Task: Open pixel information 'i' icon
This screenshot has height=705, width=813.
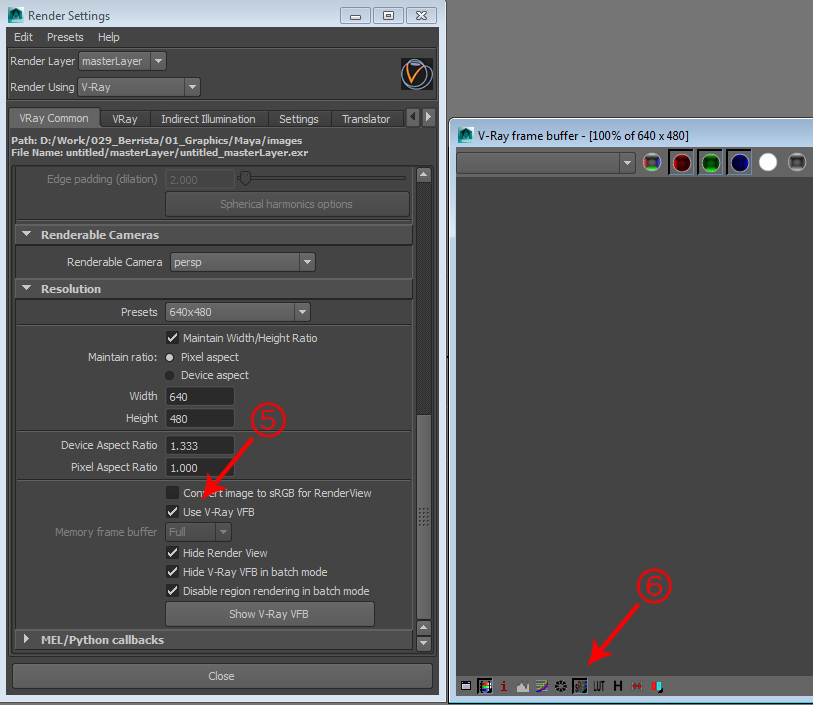Action: click(x=503, y=686)
